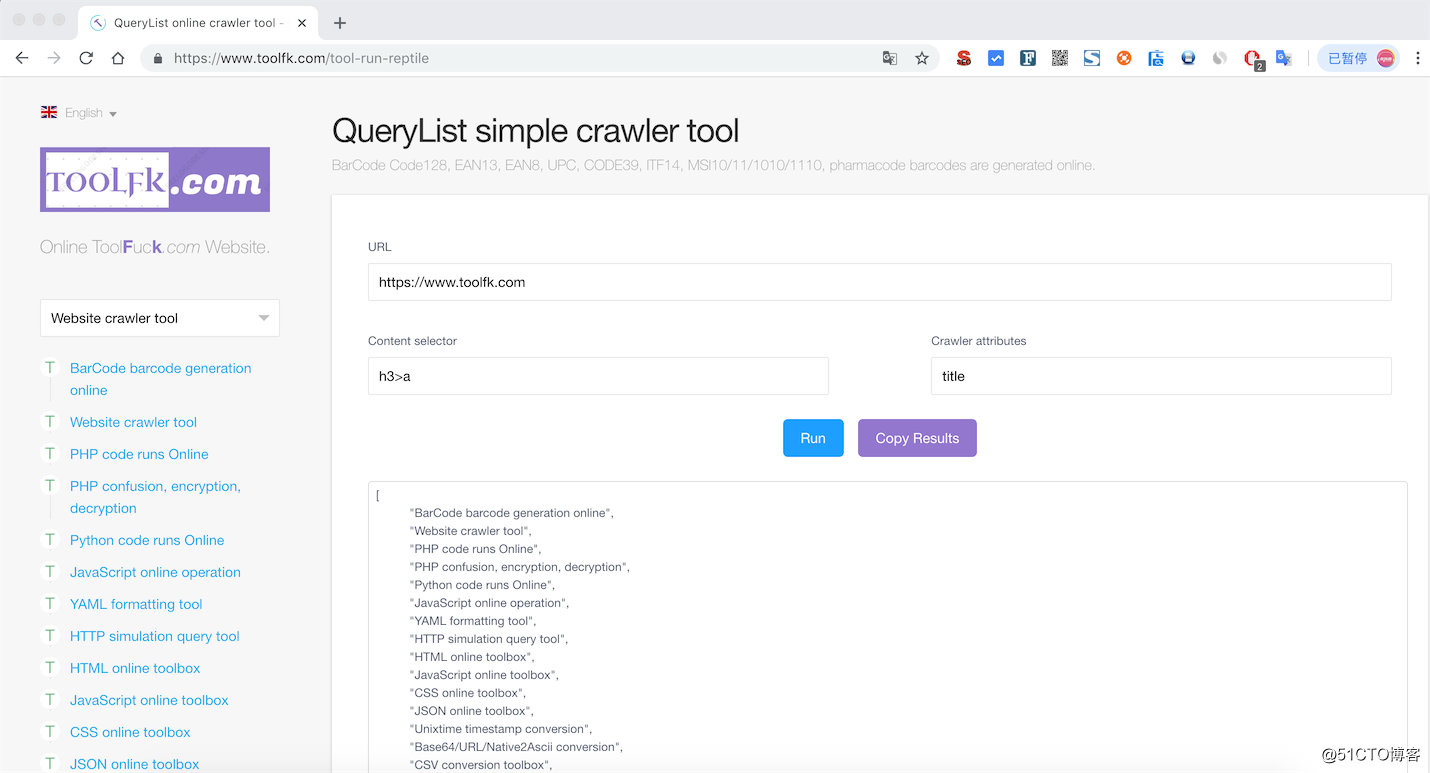The height and width of the screenshot is (773, 1430).
Task: Open JavaScript online operation sidebar link
Action: point(155,572)
